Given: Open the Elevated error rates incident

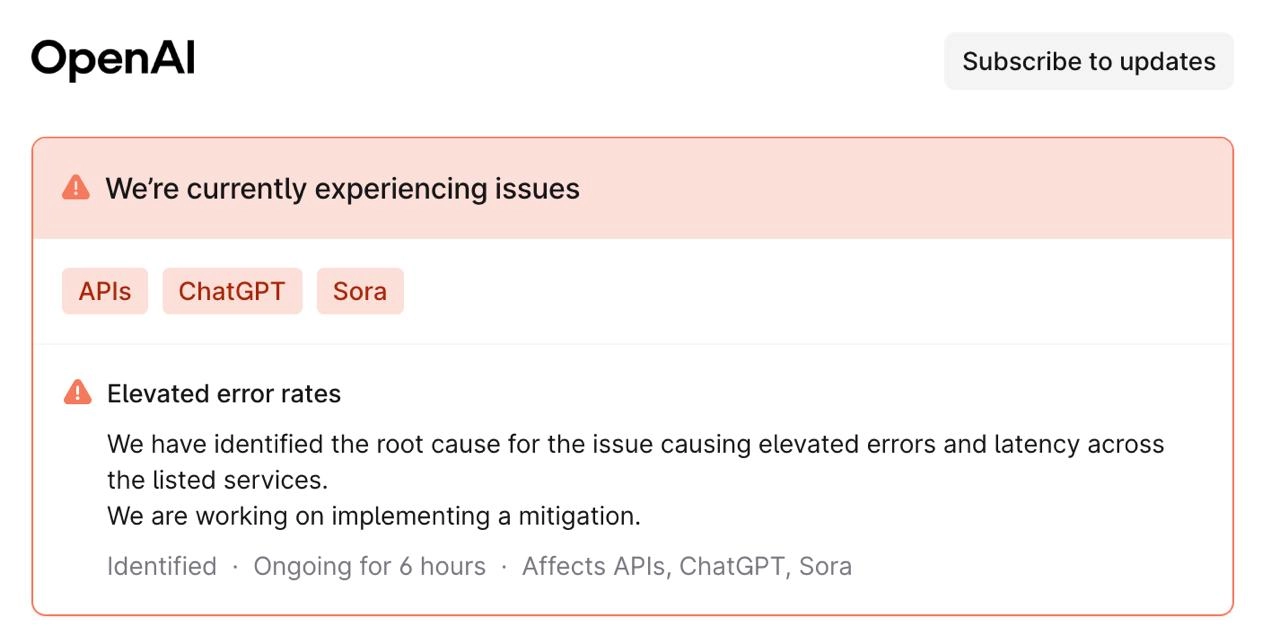Looking at the screenshot, I should (x=224, y=394).
